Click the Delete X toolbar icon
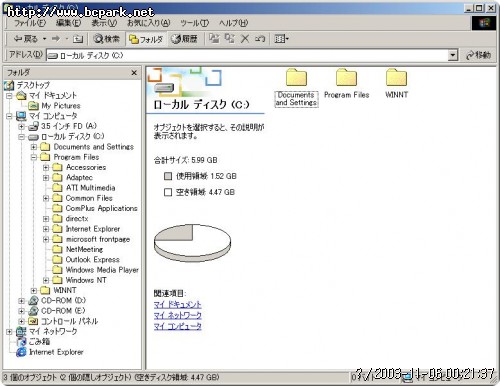The image size is (500, 386). point(245,39)
